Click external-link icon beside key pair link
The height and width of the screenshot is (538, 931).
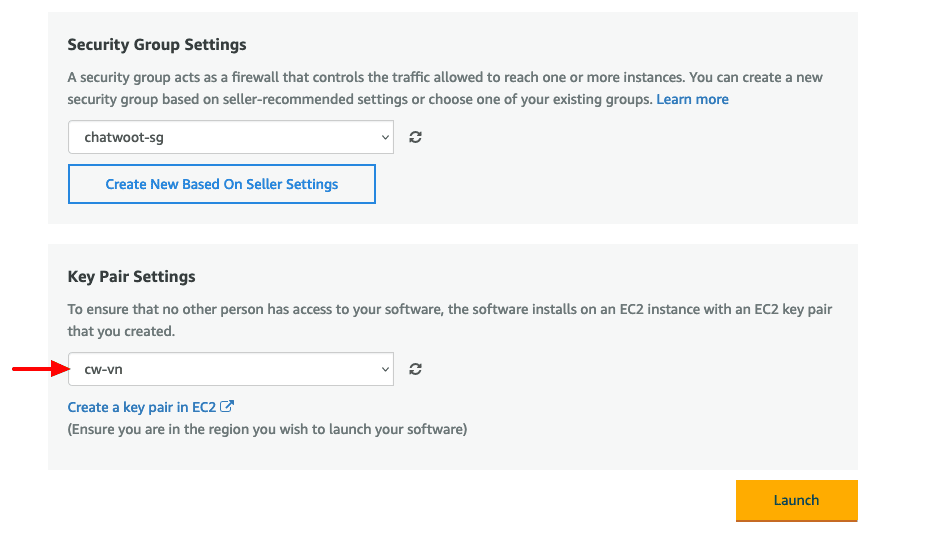click(x=227, y=407)
